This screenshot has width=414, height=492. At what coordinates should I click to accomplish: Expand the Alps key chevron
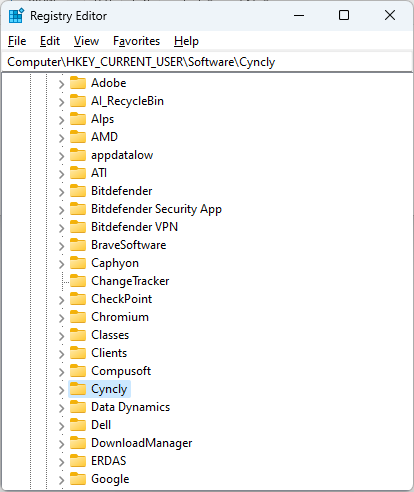click(x=61, y=120)
